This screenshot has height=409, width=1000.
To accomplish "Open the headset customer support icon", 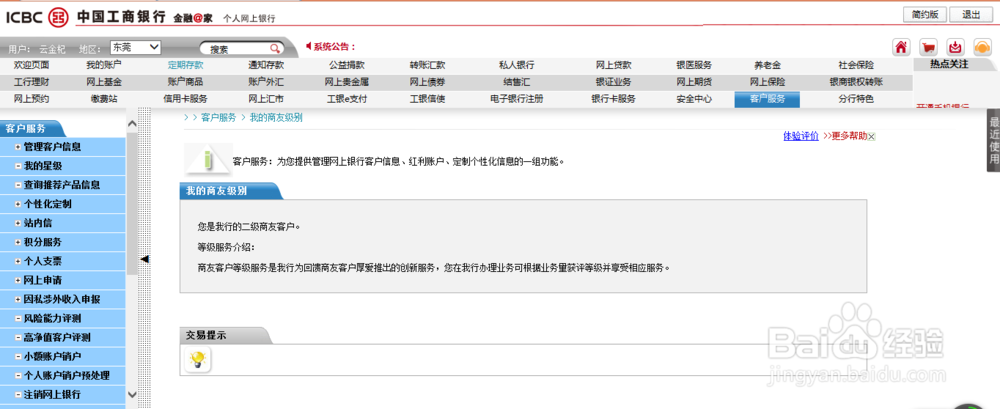I will pos(982,47).
